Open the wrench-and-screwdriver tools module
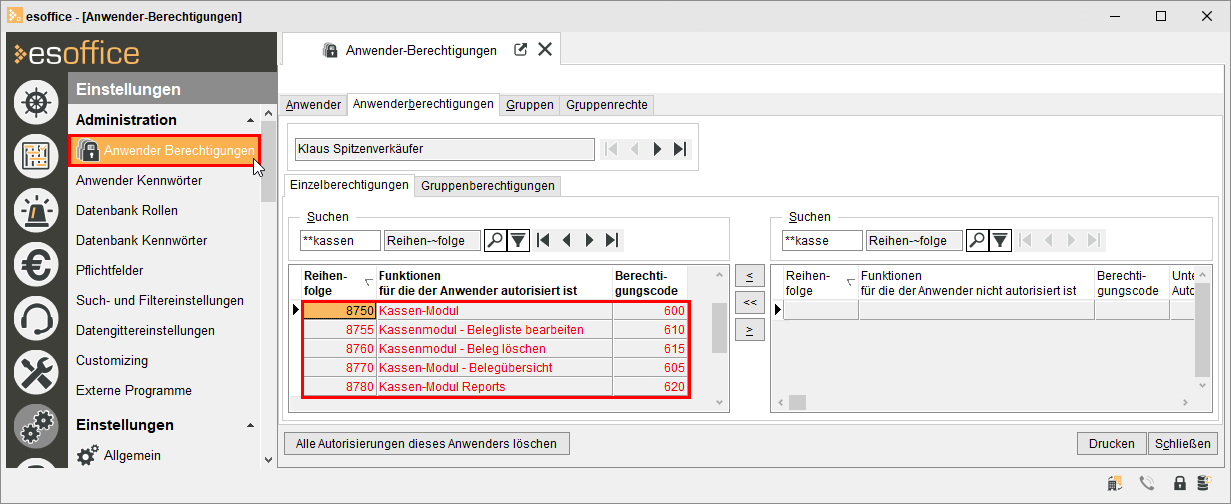 (35, 371)
